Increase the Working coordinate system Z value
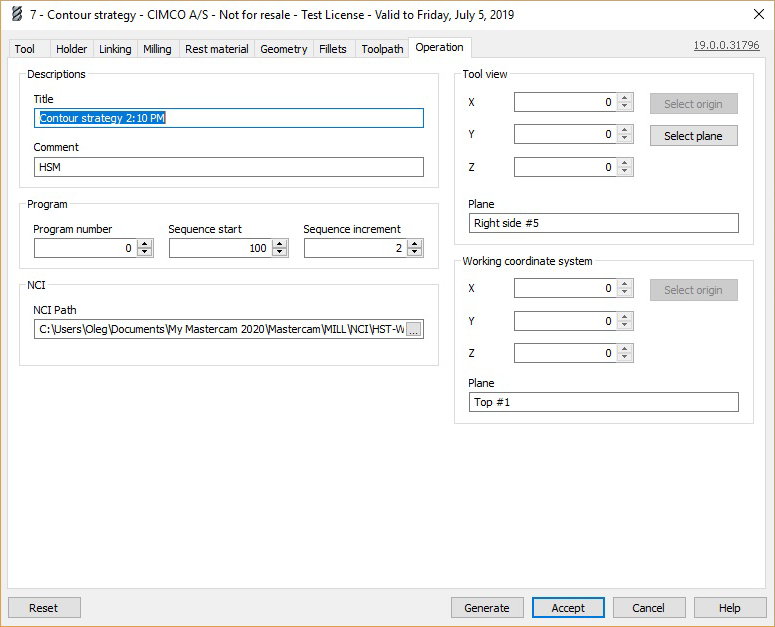Image resolution: width=775 pixels, height=627 pixels. [x=625, y=349]
